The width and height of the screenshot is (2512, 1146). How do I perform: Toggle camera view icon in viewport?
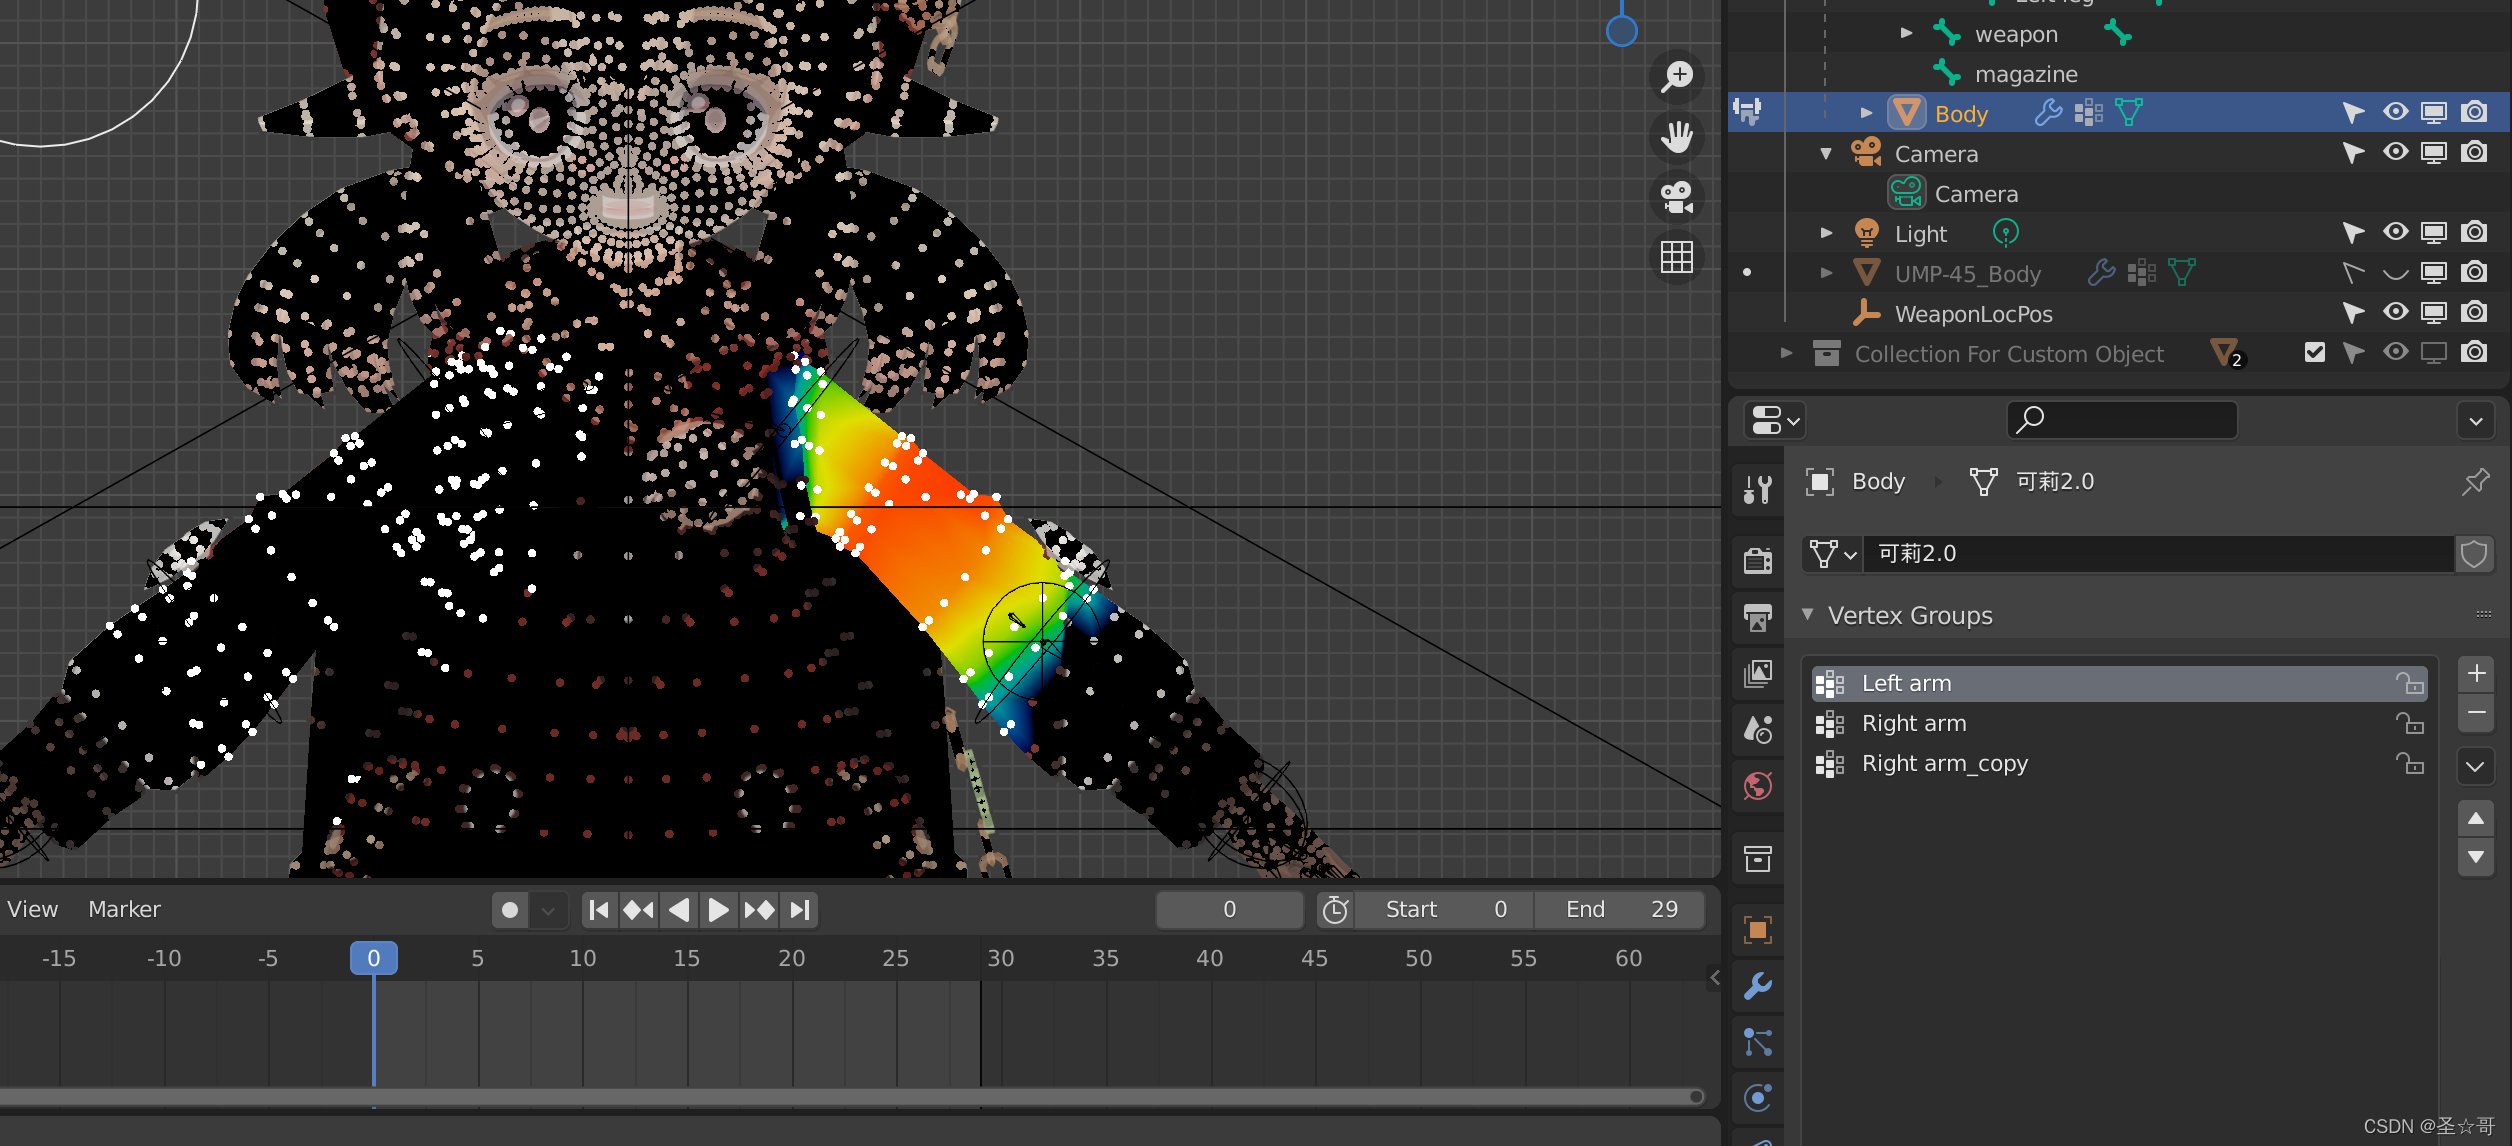tap(1677, 197)
